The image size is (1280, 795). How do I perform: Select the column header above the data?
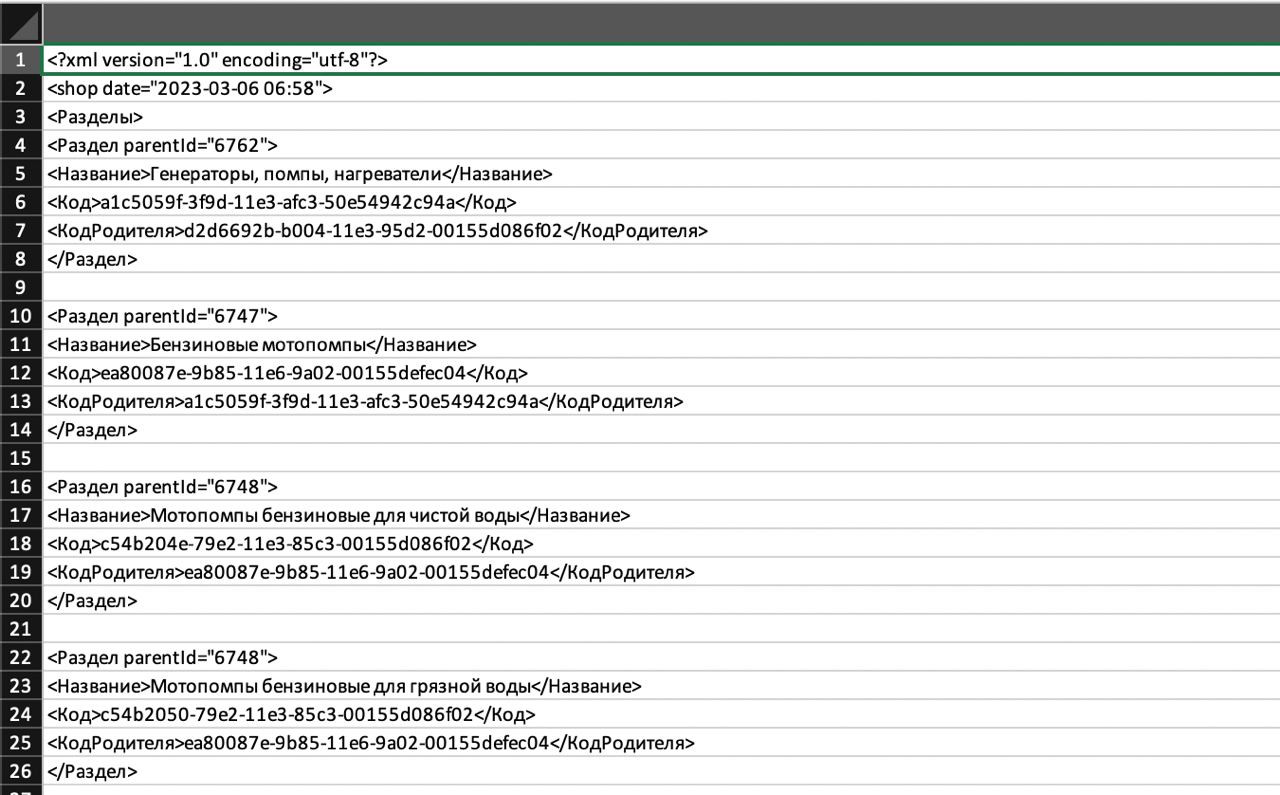[x=660, y=22]
